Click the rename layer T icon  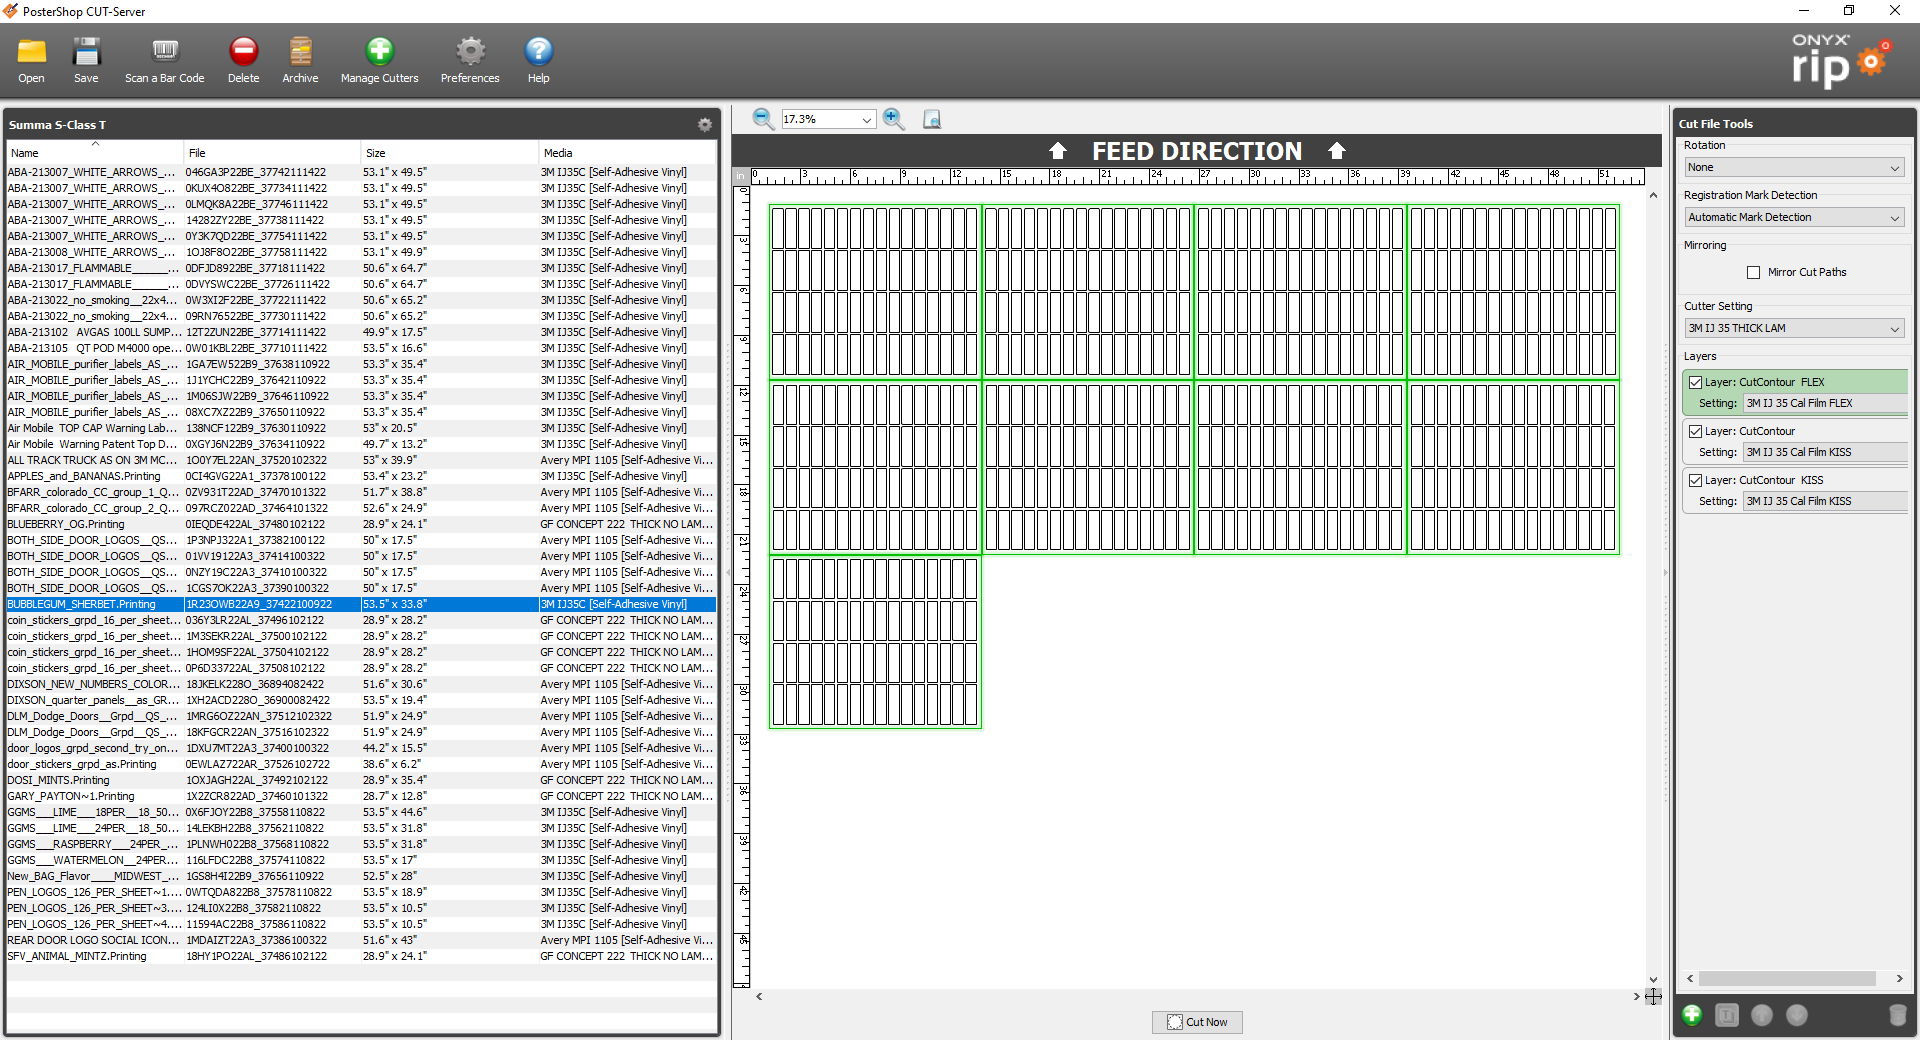(1727, 1015)
